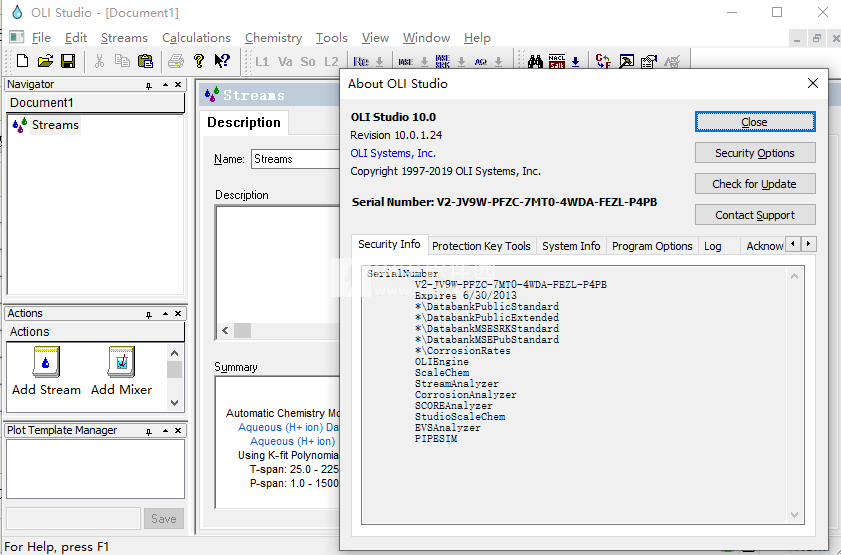
Task: Collapse the Navigator panel with its arrow
Action: (165, 85)
